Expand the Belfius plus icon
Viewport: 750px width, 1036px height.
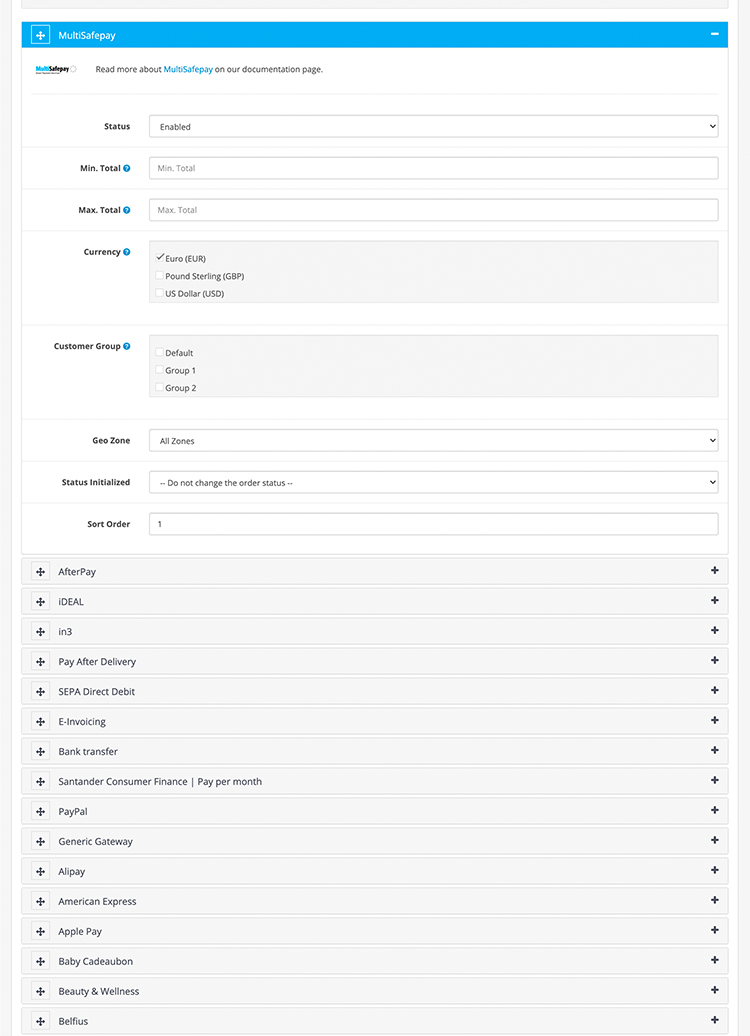pyautogui.click(x=714, y=1019)
